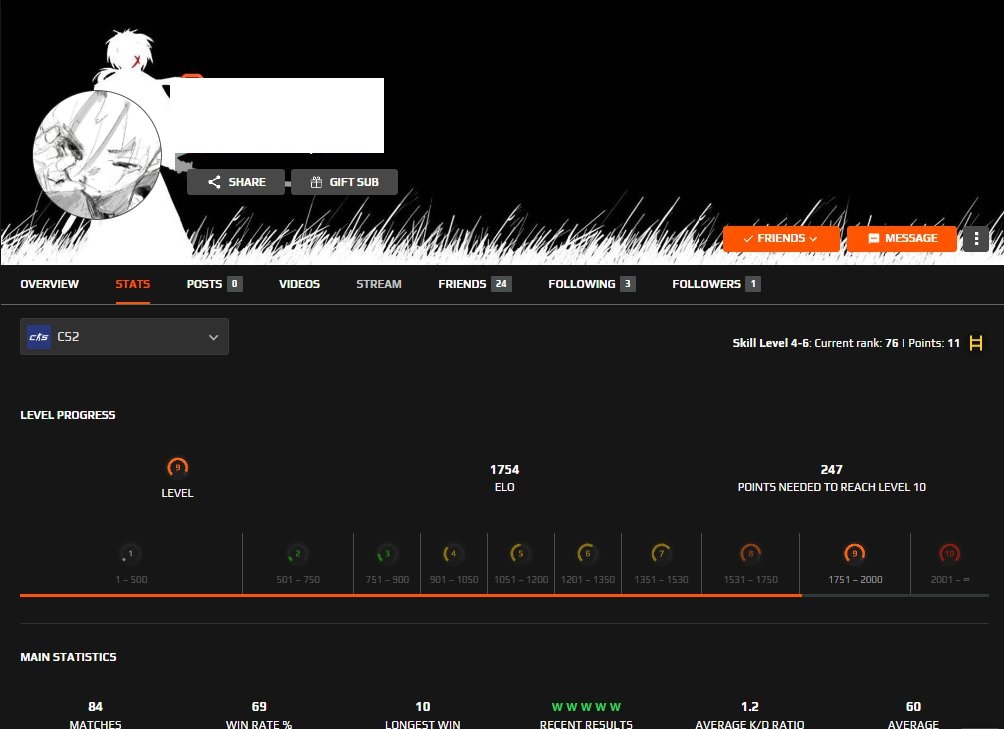Click the circular profile avatar picture

97,155
